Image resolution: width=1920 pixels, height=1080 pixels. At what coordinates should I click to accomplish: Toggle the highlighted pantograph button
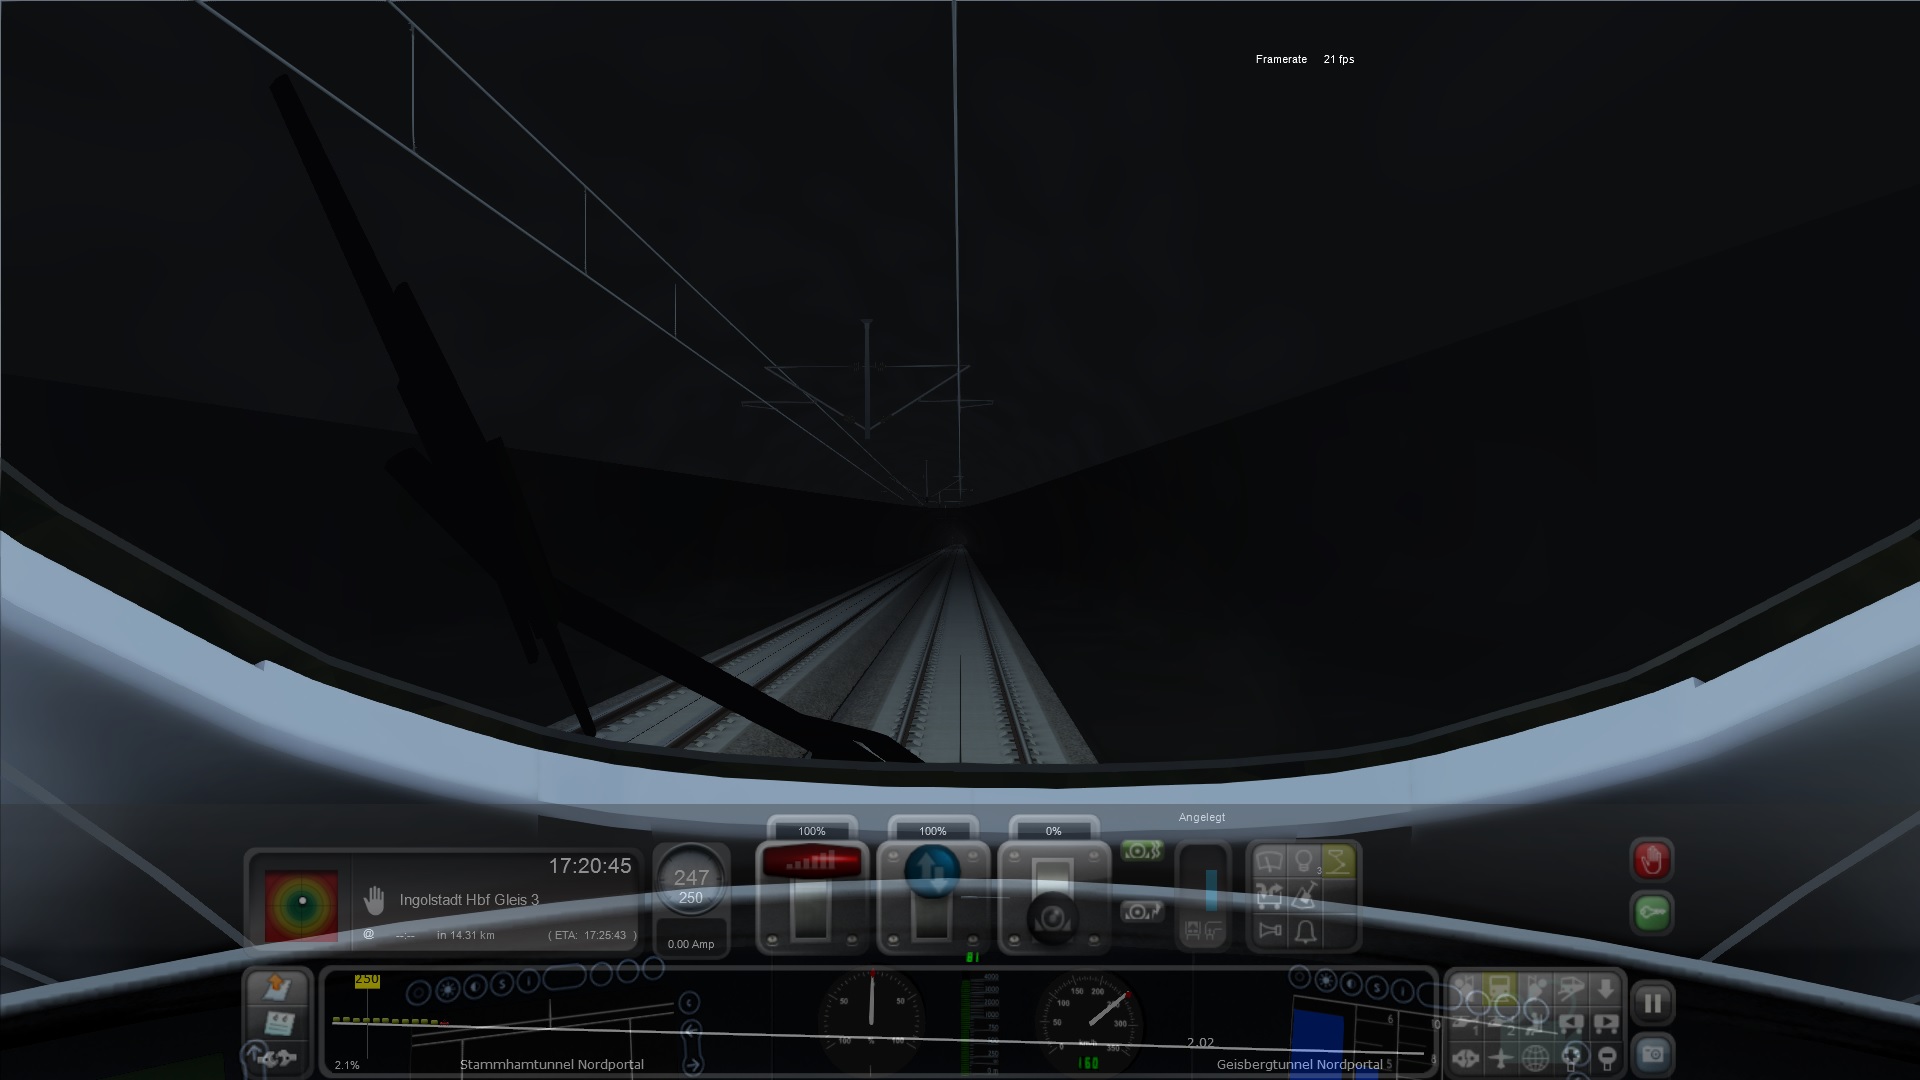1338,861
